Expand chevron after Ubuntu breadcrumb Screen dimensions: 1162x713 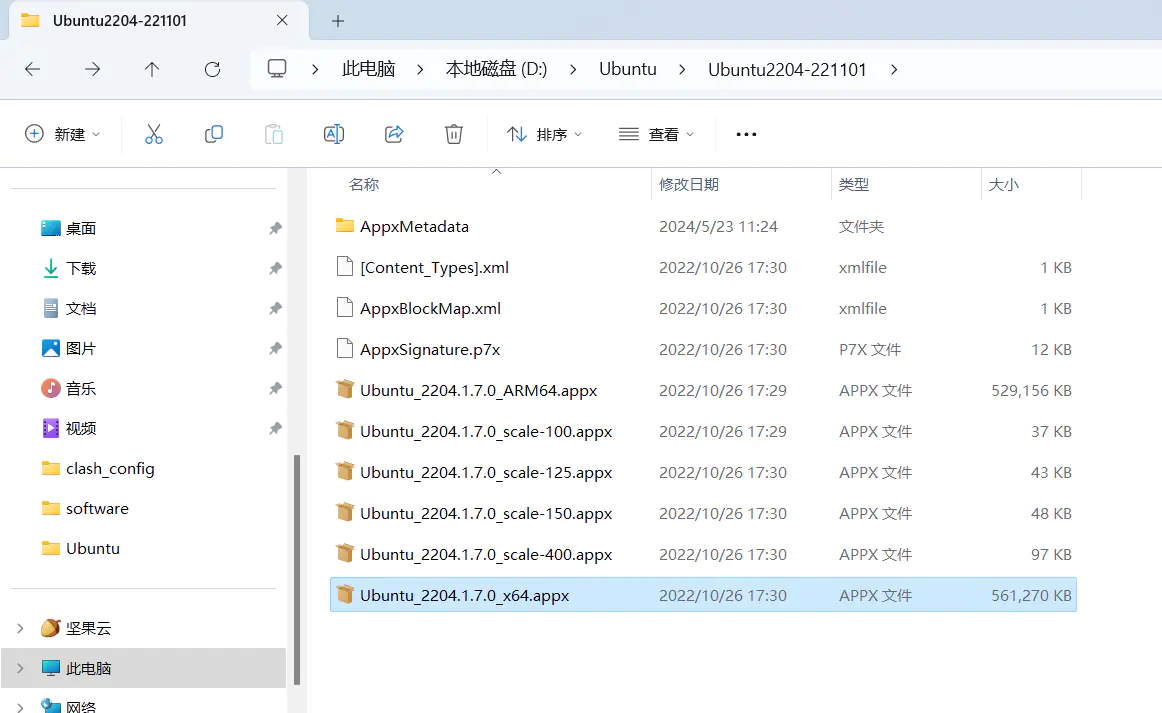683,70
